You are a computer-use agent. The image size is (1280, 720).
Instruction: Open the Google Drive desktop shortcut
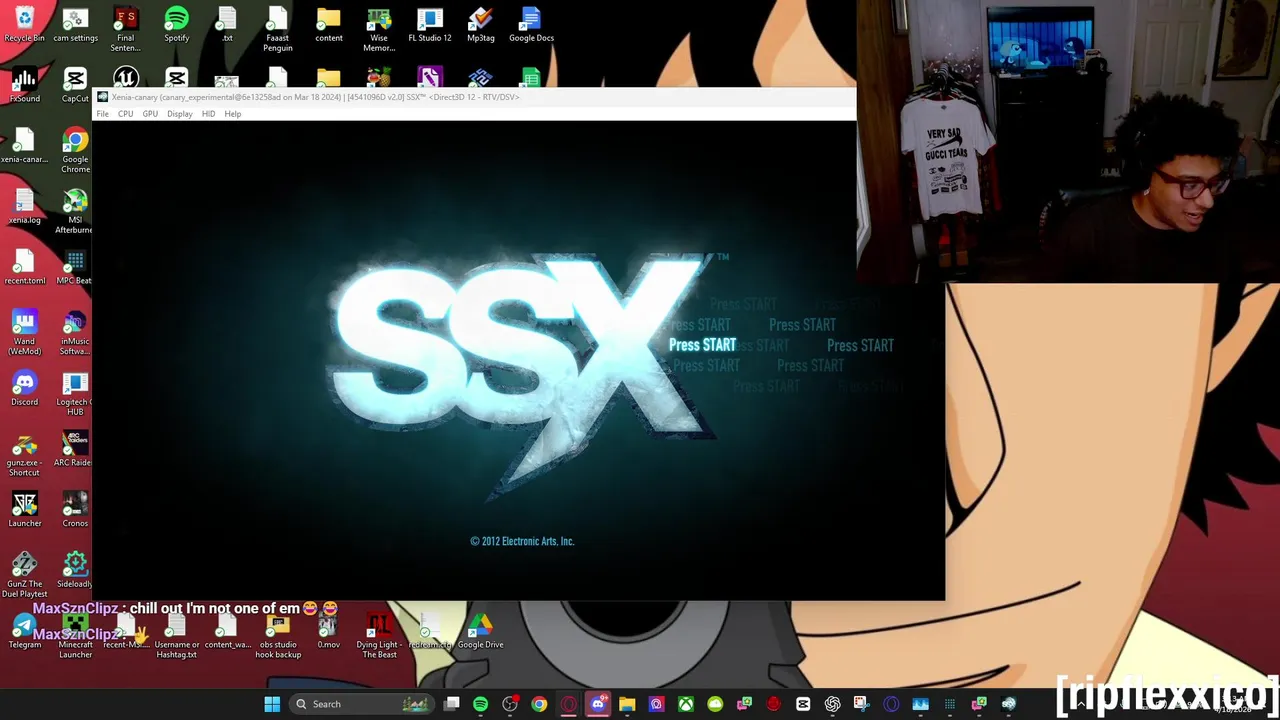point(480,632)
